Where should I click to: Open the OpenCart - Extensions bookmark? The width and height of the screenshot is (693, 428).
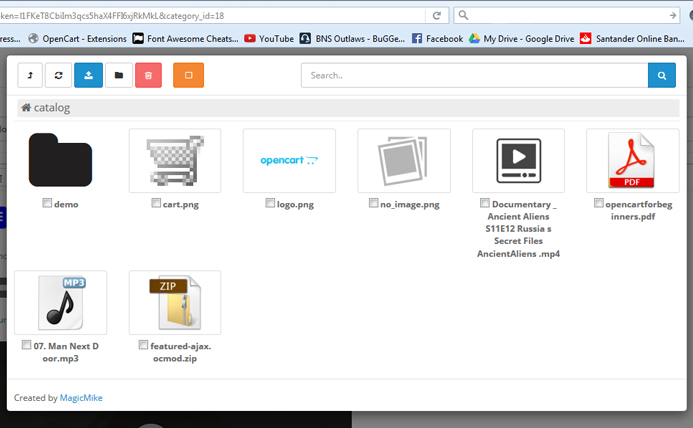(77, 38)
